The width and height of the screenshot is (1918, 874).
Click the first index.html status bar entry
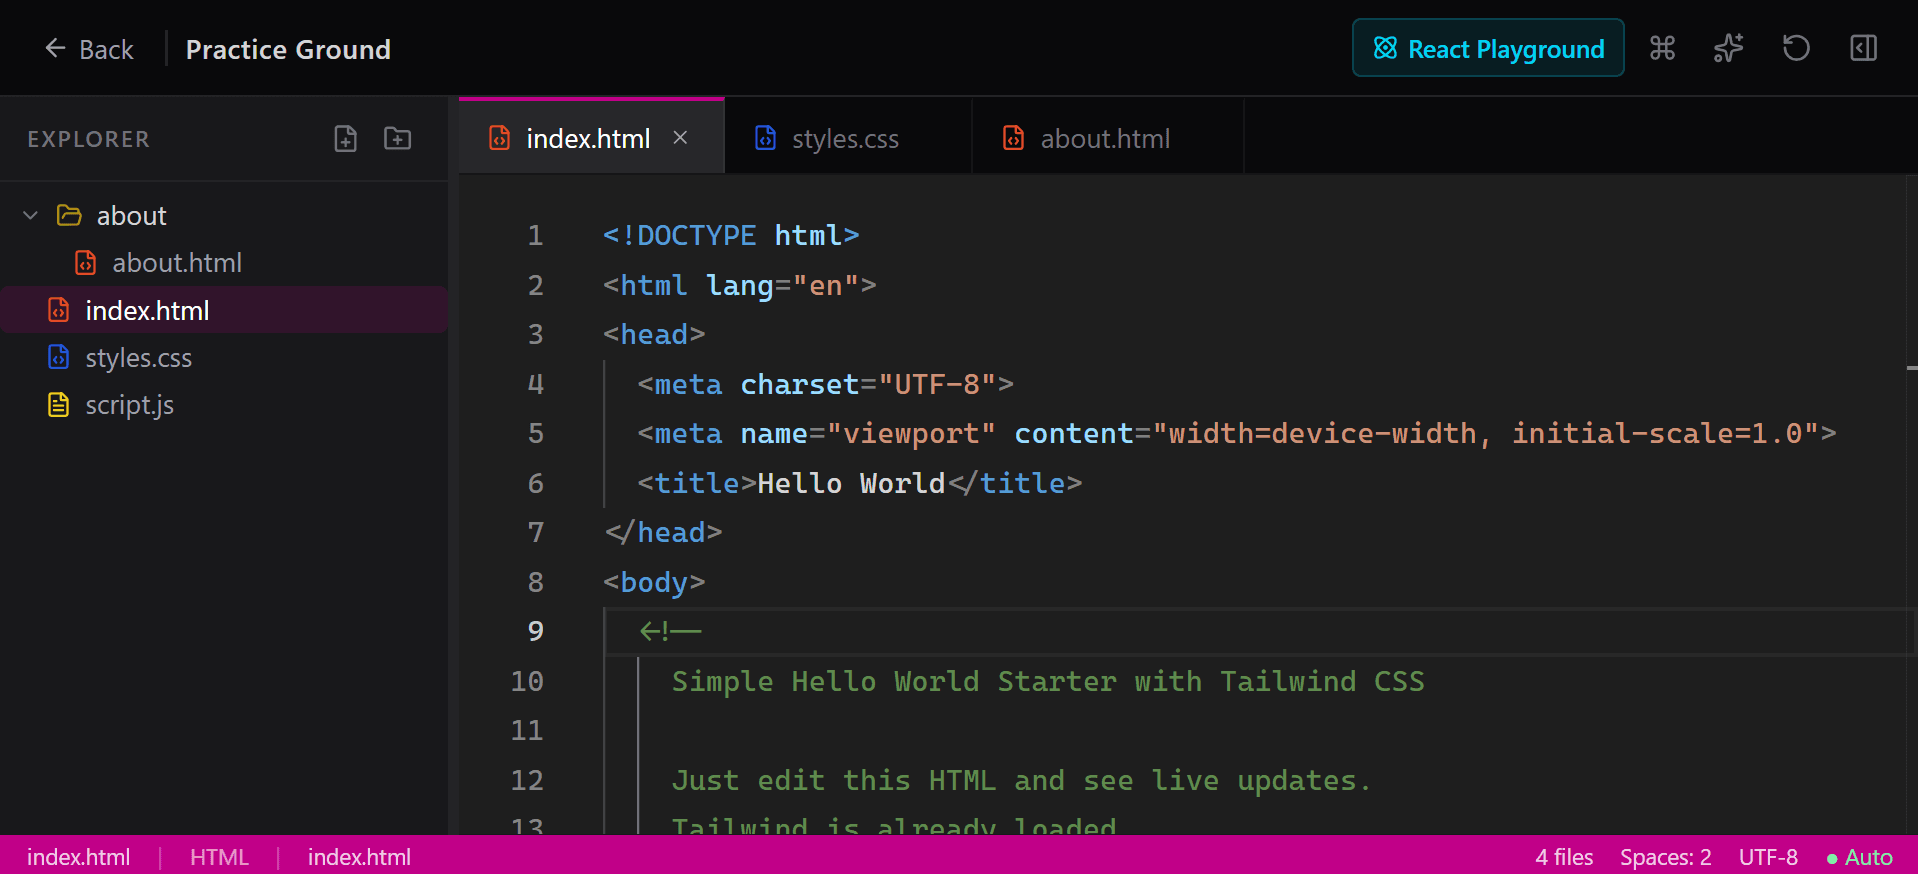pos(78,857)
